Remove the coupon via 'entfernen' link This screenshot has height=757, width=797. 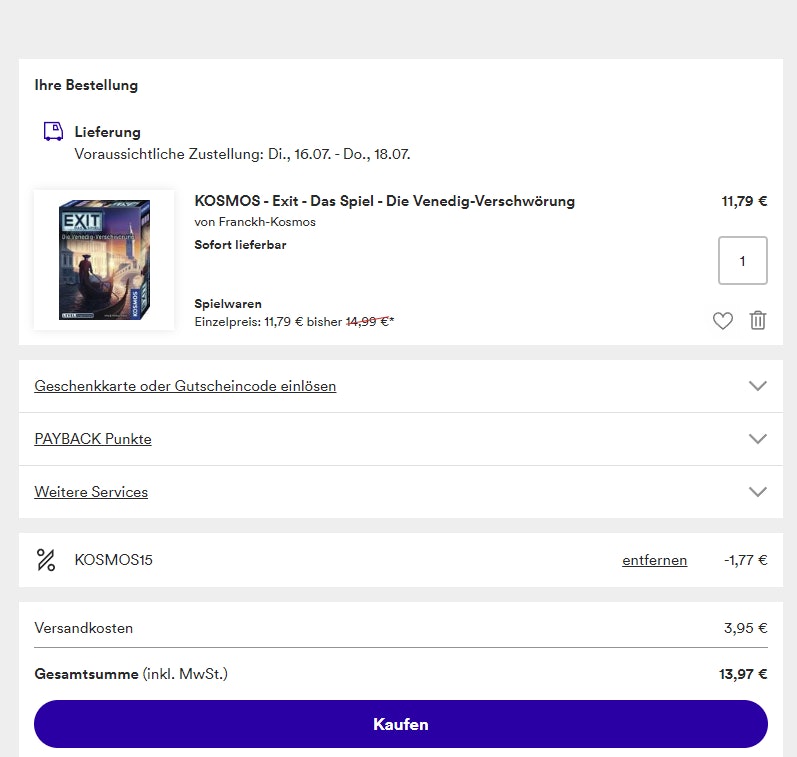point(654,560)
